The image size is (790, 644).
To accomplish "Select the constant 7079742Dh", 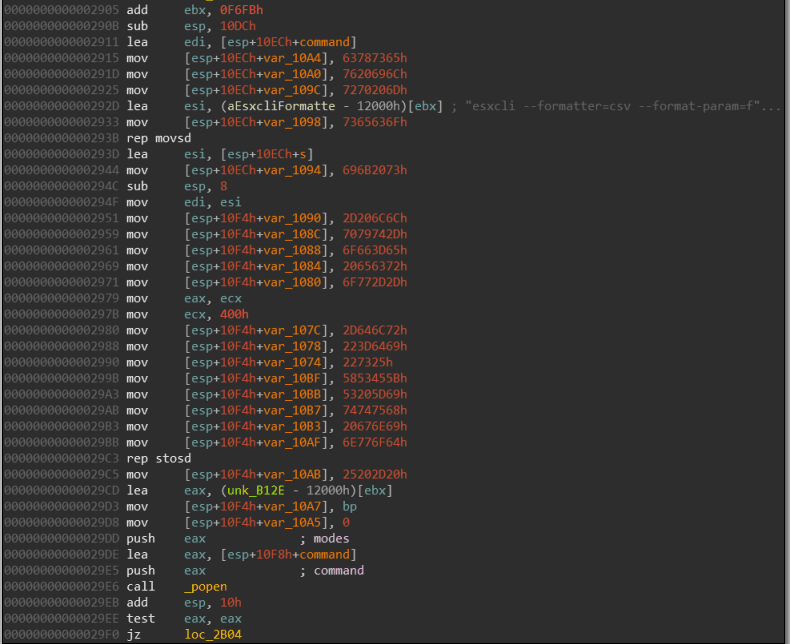I will click(x=375, y=234).
